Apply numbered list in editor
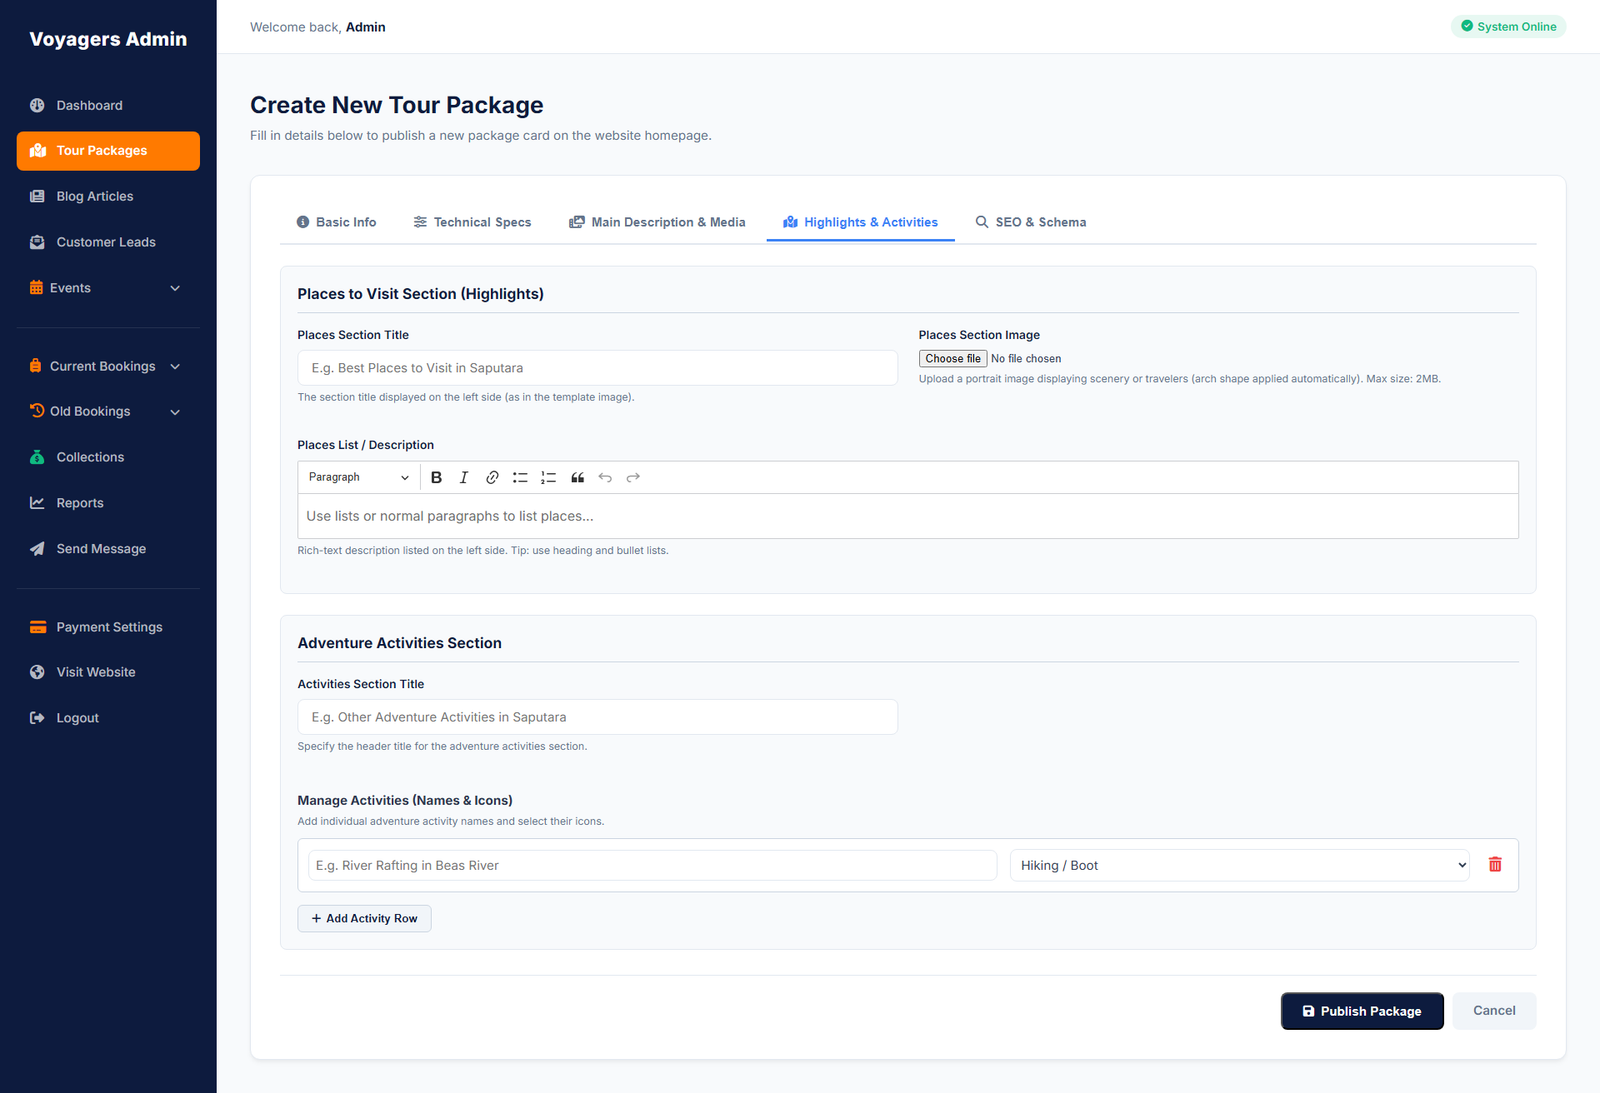Screen dimensions: 1600x1093 [548, 478]
